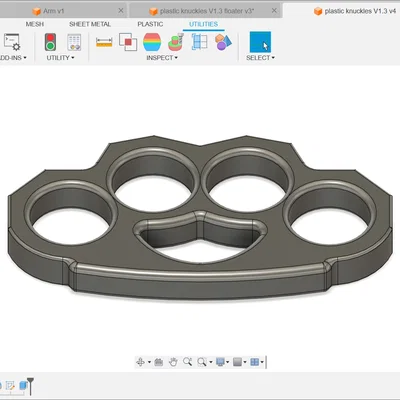Close the plastic knuckles floater v3 tab
400x400 pixels.
click(274, 11)
